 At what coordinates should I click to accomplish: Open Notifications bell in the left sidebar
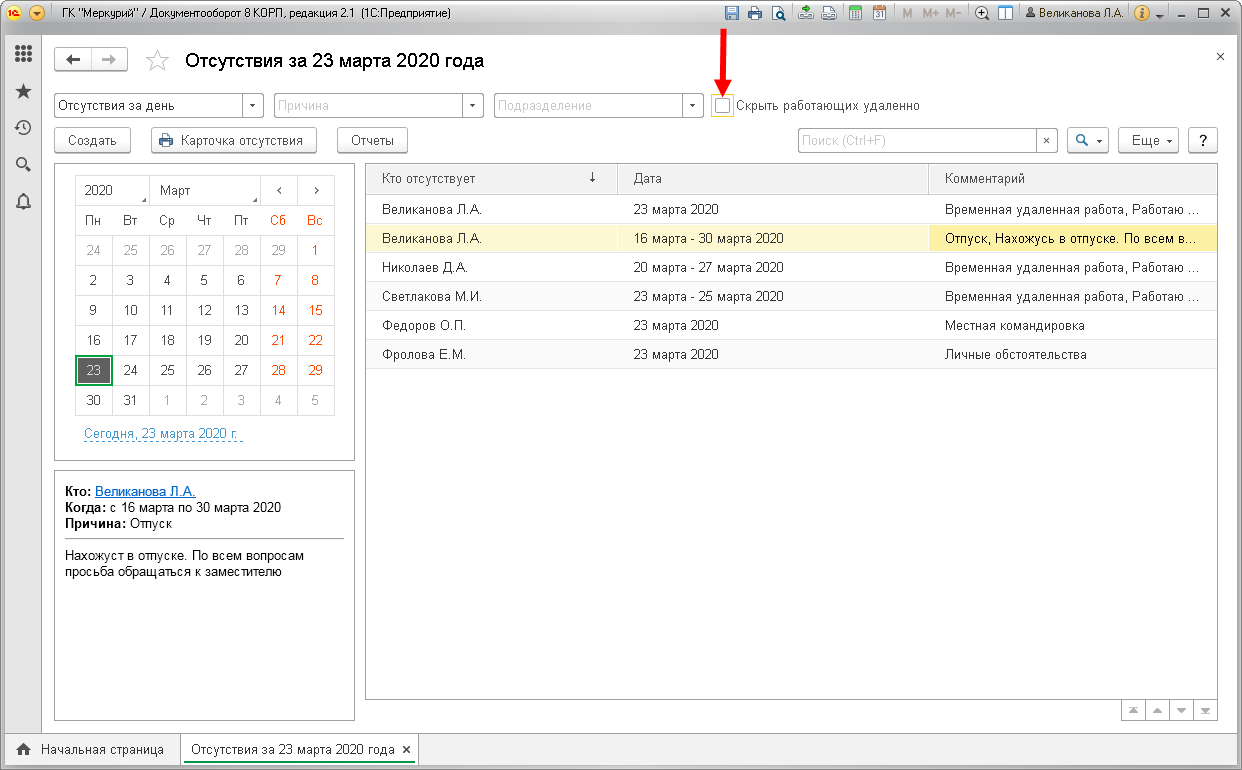pyautogui.click(x=23, y=201)
